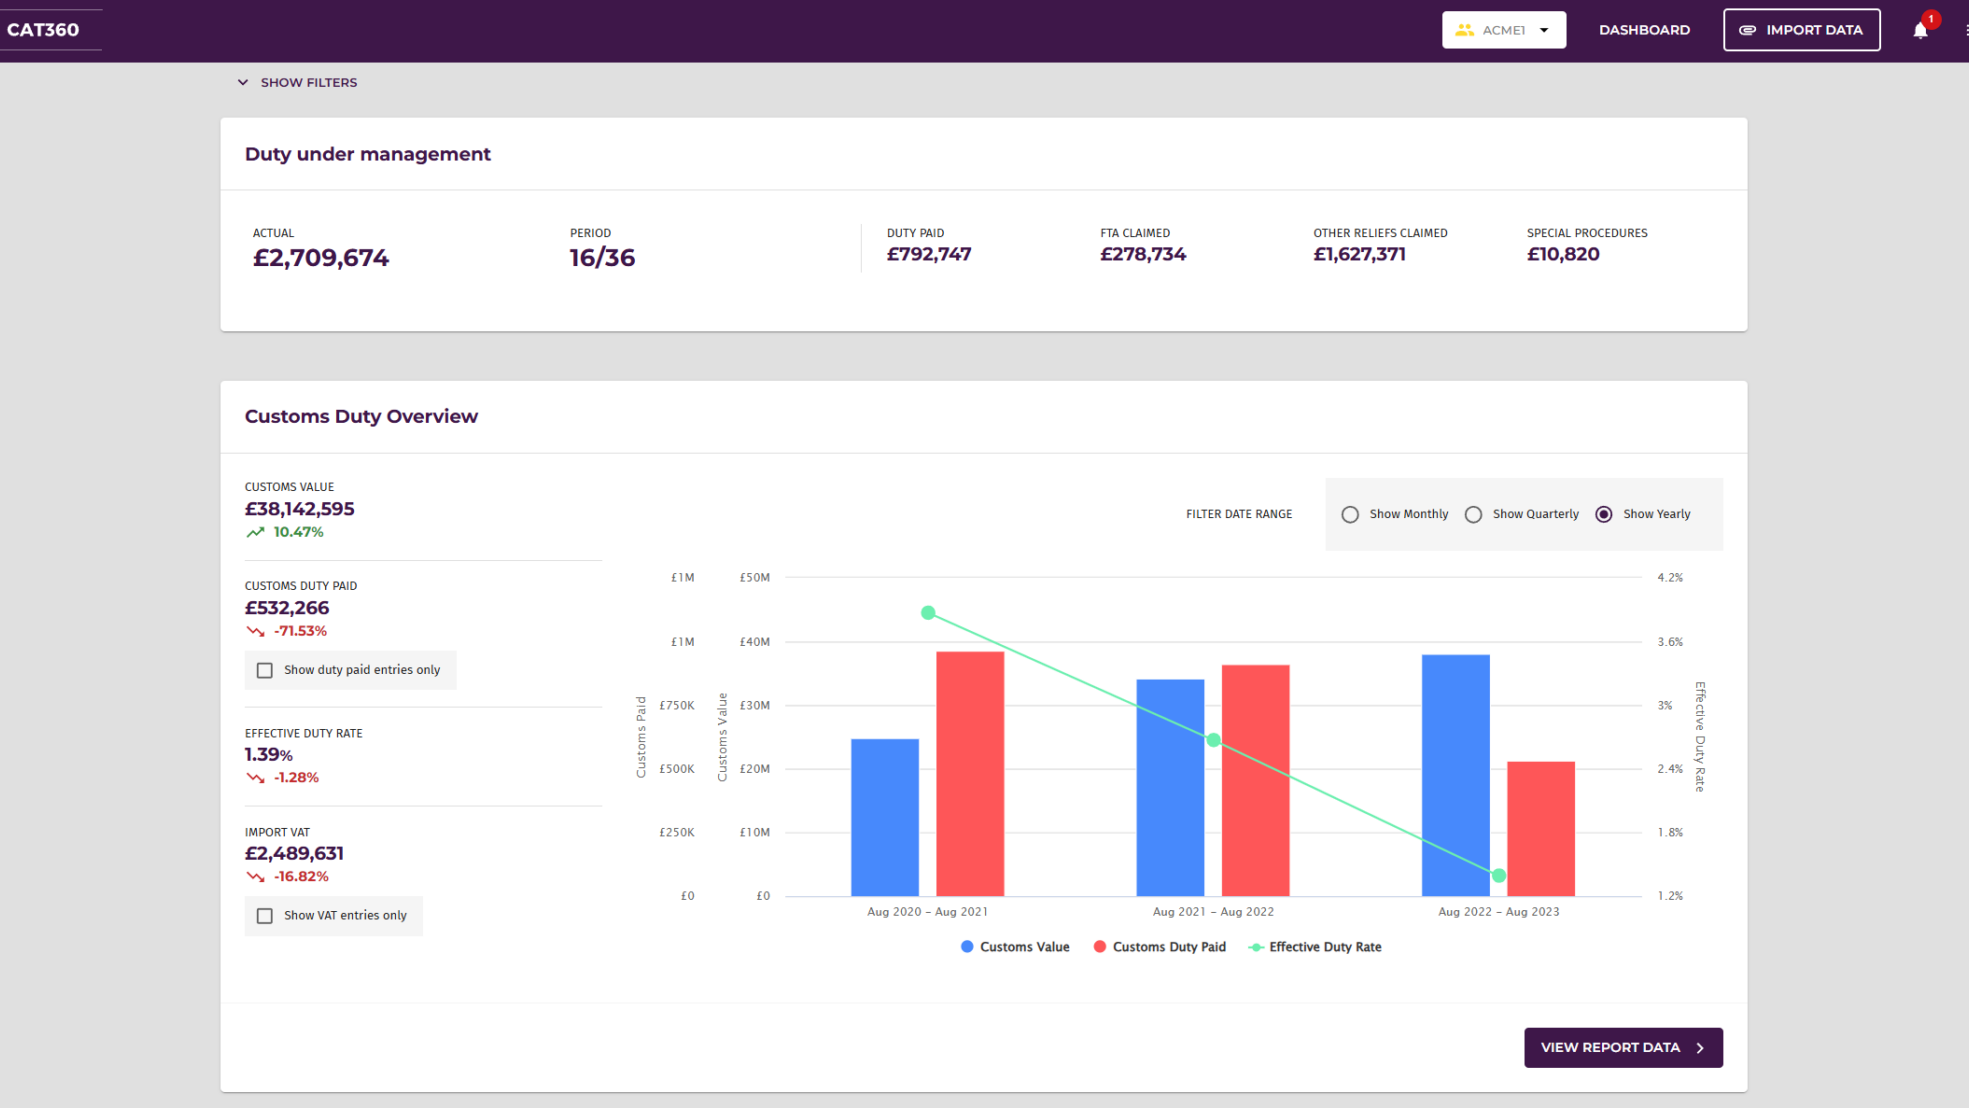The width and height of the screenshot is (1969, 1108).
Task: Select the Show Monthly radio option
Action: click(x=1350, y=514)
